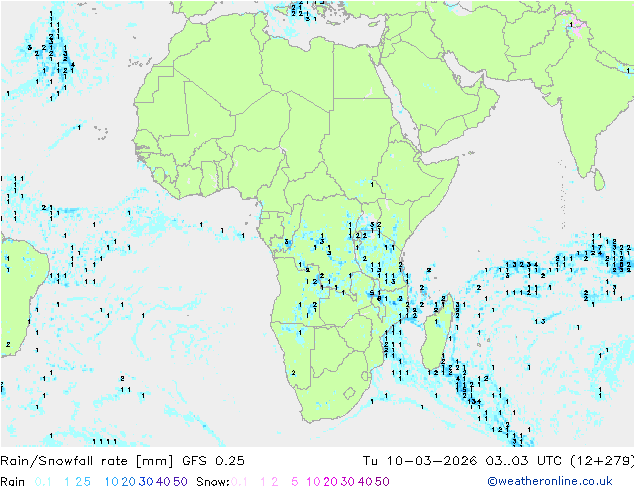Open the weatheronline.co.uk copyright link
Viewport: 634px width, 490px height.
coord(550,481)
